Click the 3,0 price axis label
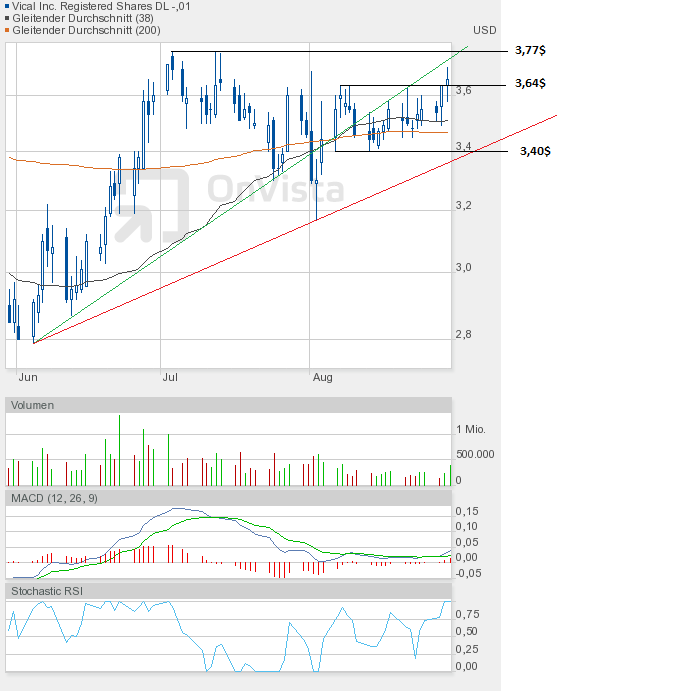Screen dimensions: 683x691 pos(463,267)
